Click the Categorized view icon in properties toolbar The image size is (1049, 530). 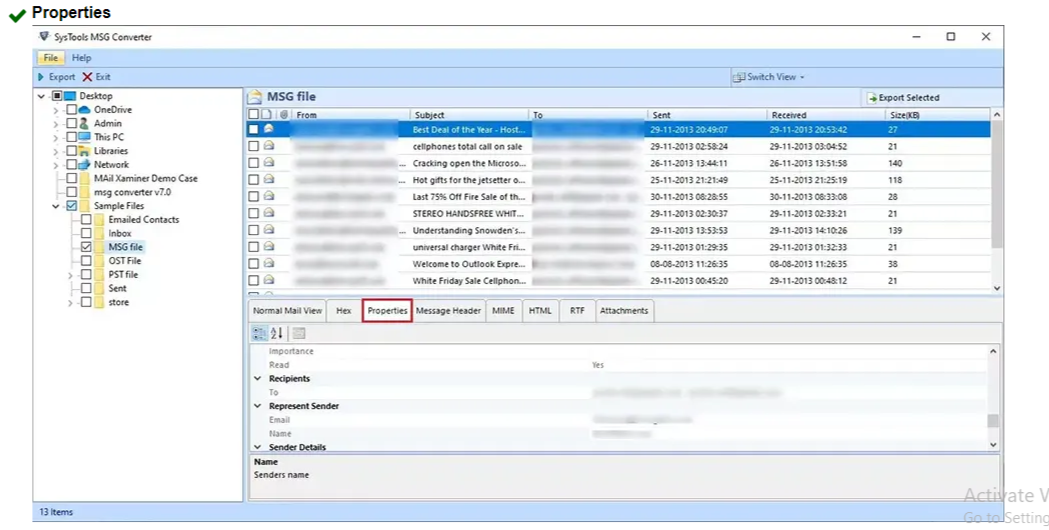260,333
